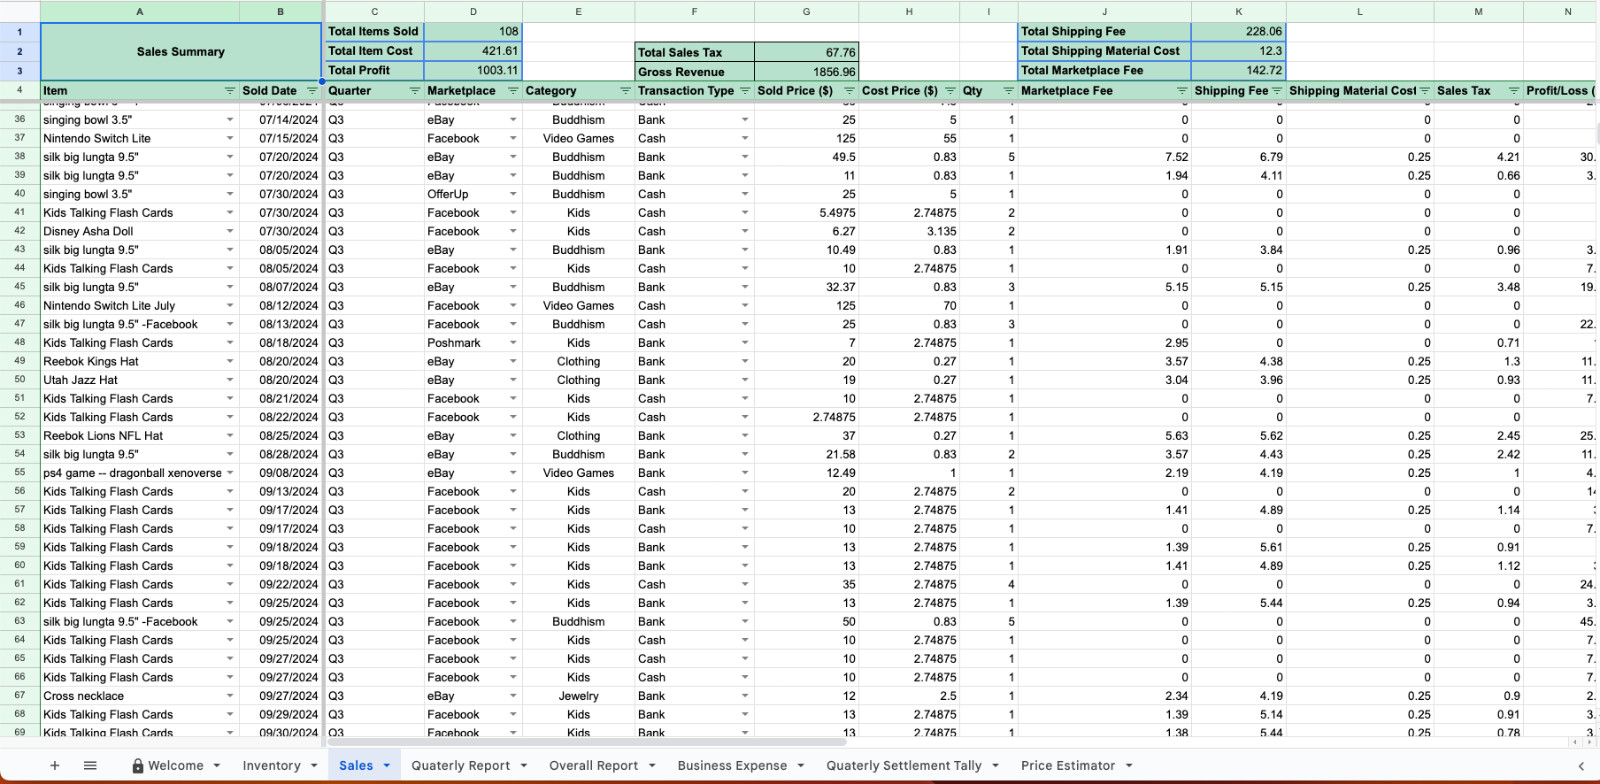Open filter icon for Sold Date column

(x=312, y=91)
